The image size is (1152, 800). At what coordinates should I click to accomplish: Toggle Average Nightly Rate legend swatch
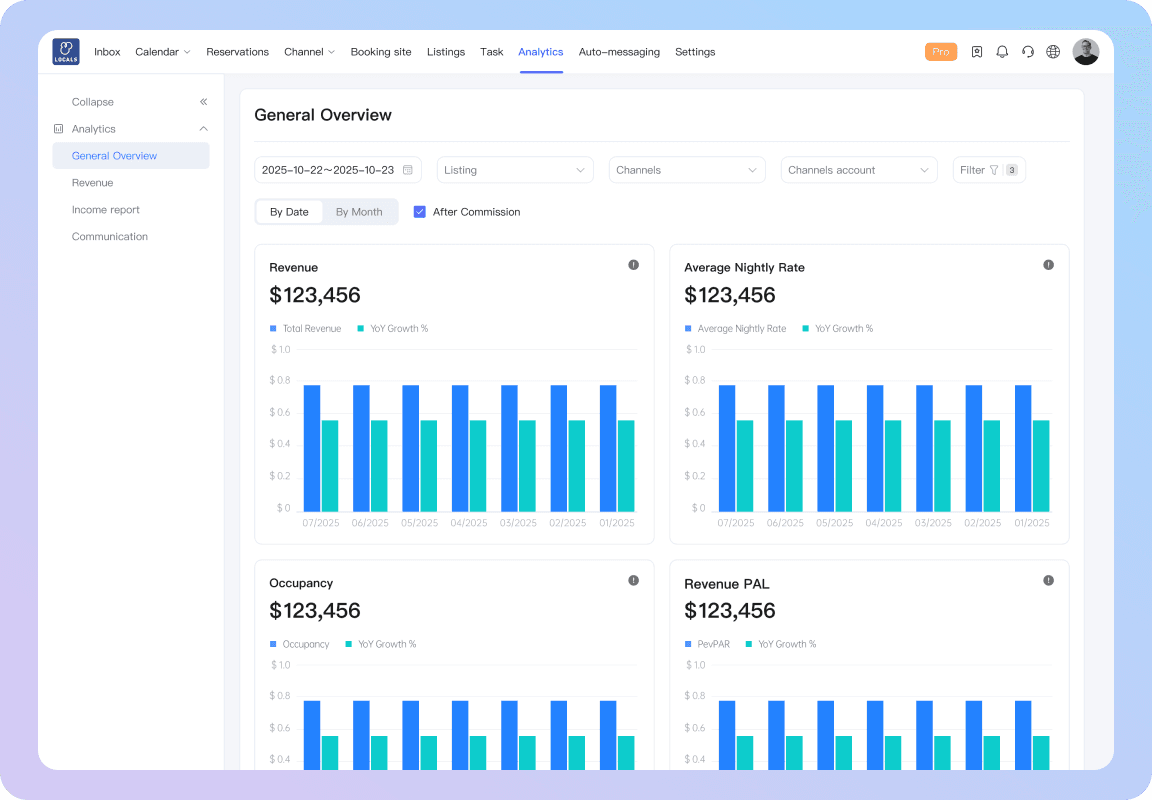click(x=688, y=328)
